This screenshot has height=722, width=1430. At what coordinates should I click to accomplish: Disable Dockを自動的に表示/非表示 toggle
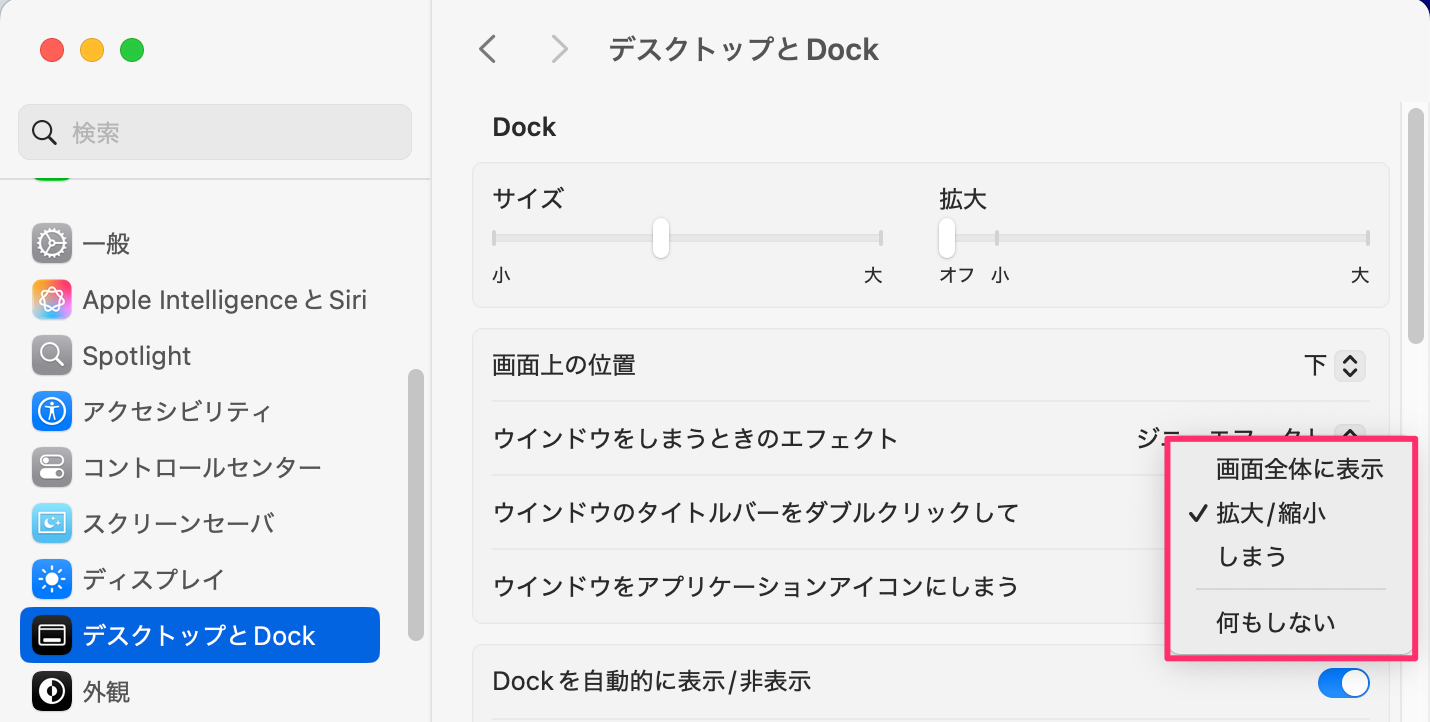[1345, 683]
